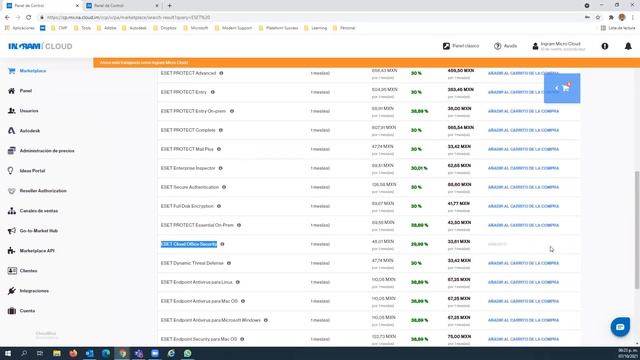Image resolution: width=640 pixels, height=360 pixels.
Task: Open Ayuda help menu
Action: [x=505, y=46]
